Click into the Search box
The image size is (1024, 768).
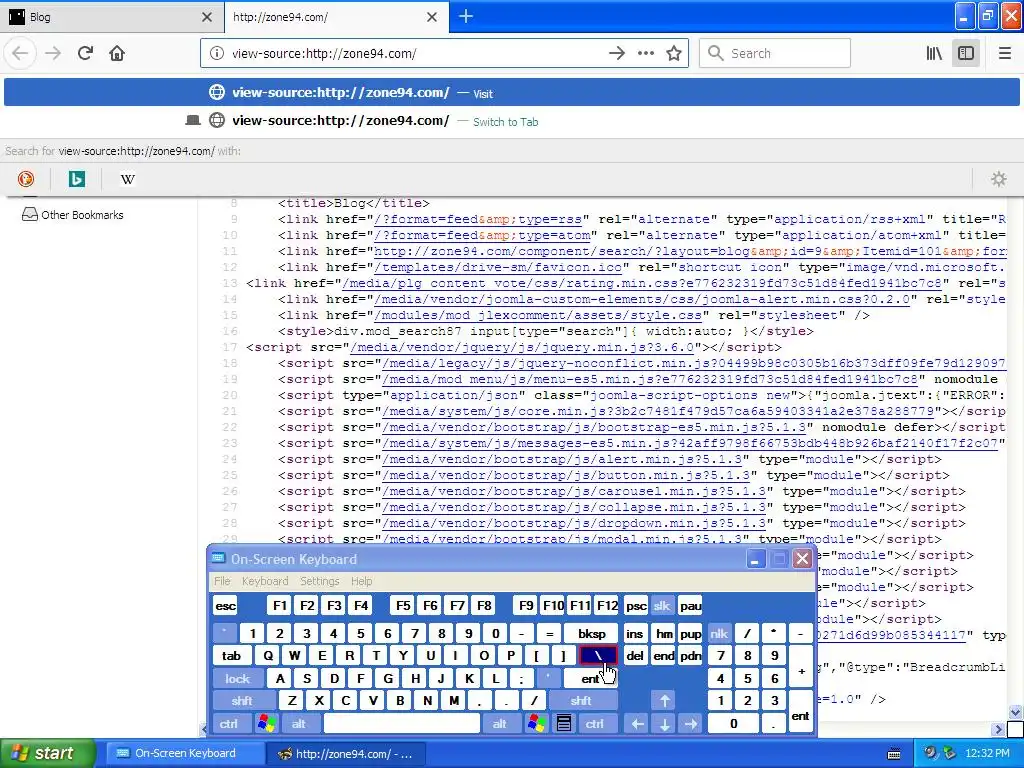(x=775, y=53)
